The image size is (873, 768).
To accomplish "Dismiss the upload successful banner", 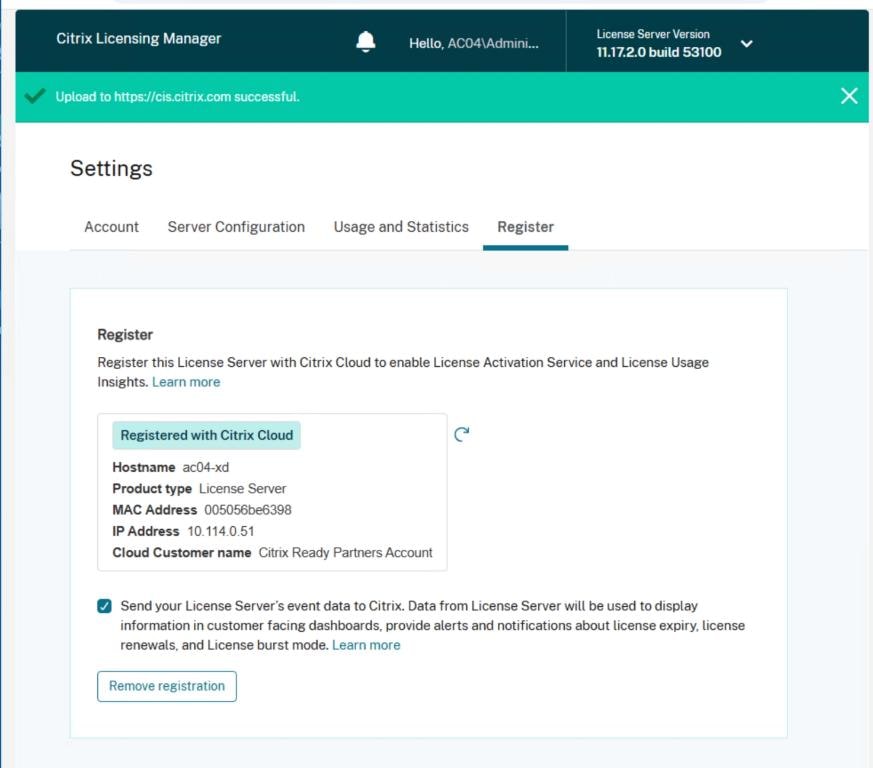I will (849, 96).
